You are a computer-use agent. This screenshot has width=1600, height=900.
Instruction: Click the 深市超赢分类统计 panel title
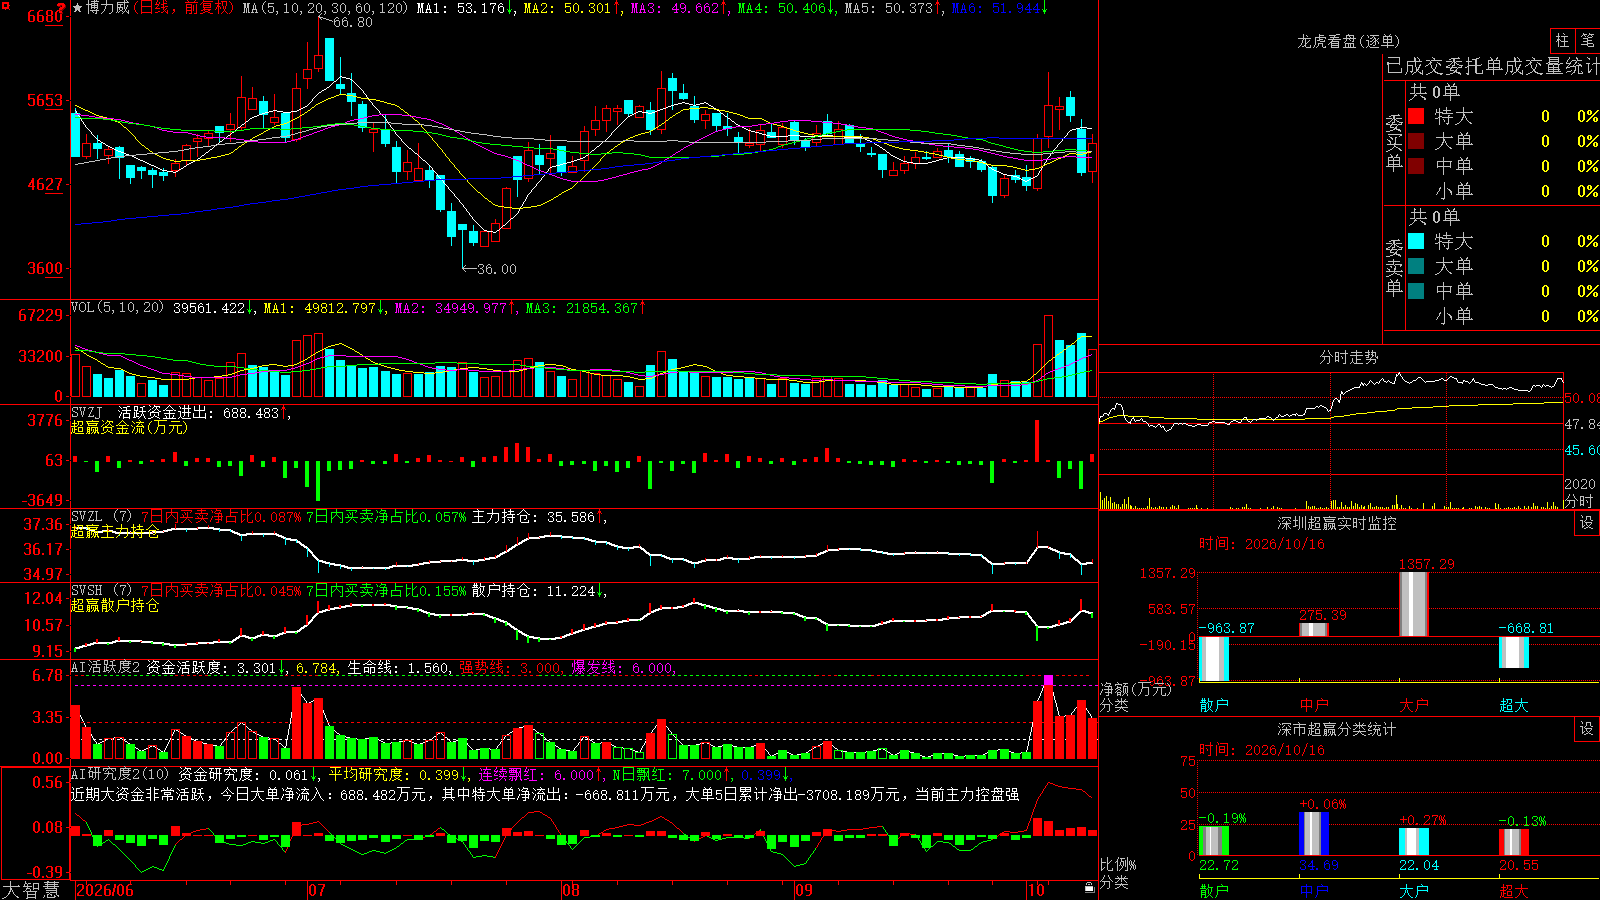click(1337, 729)
